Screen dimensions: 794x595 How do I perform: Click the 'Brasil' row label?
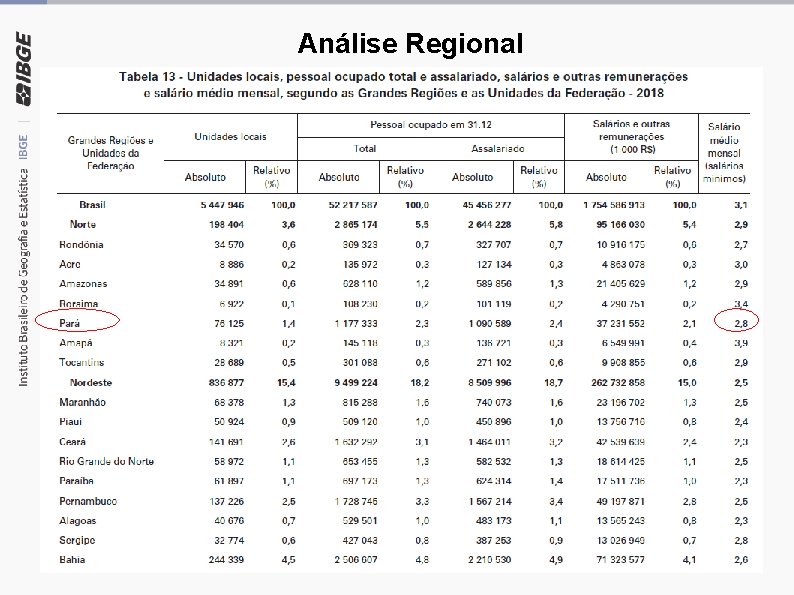tap(92, 205)
